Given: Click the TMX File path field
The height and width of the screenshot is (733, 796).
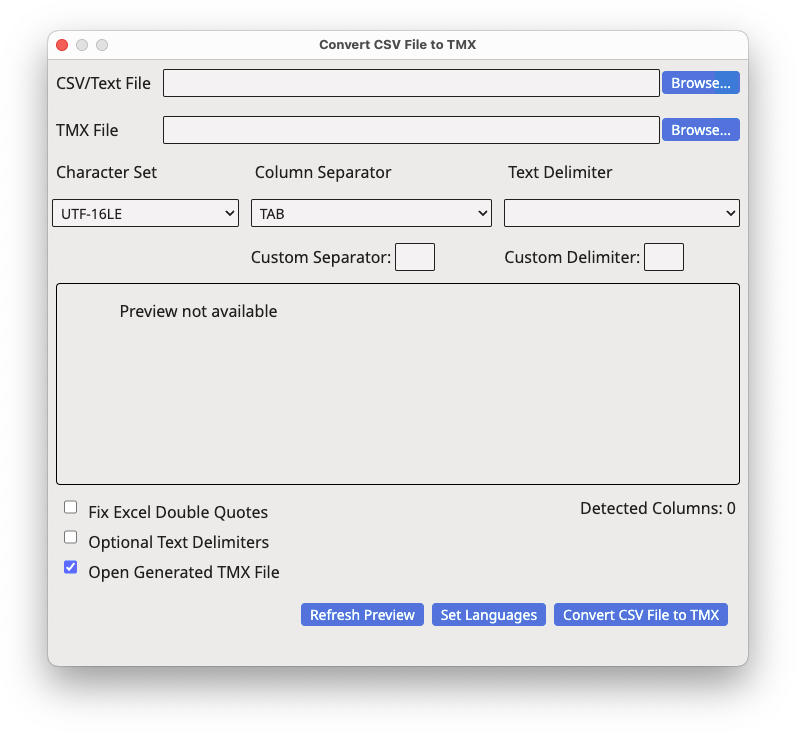Looking at the screenshot, I should (411, 130).
